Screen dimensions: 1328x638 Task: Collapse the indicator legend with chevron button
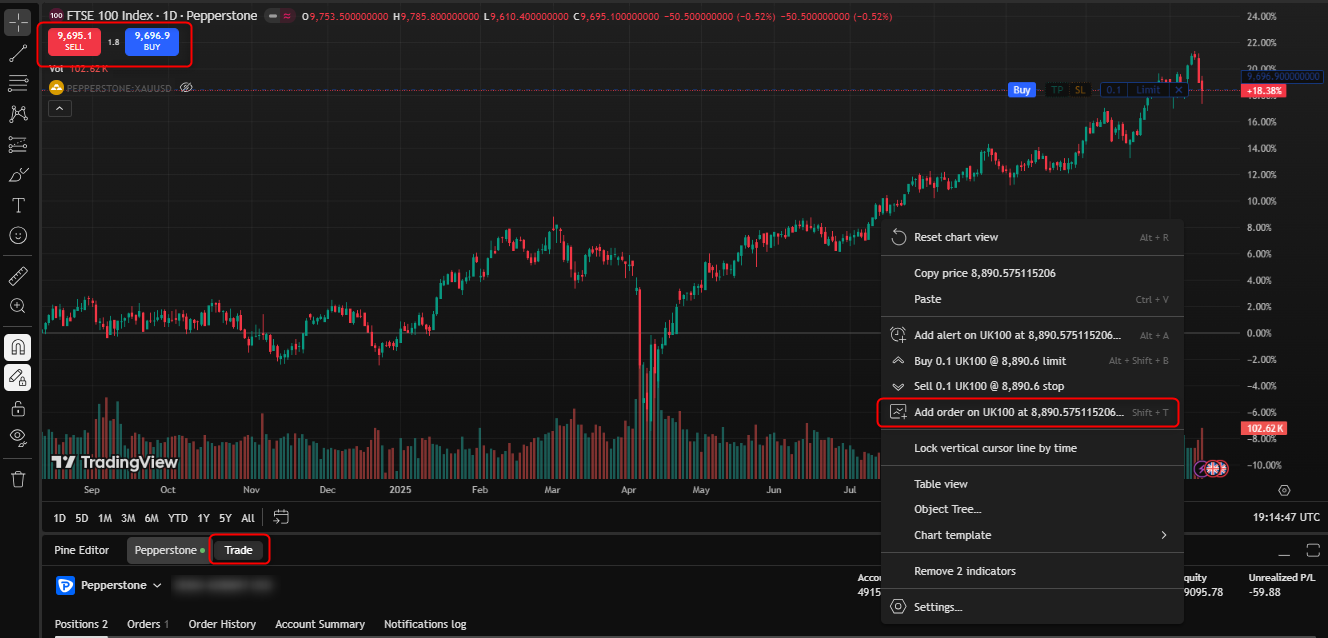coord(60,109)
